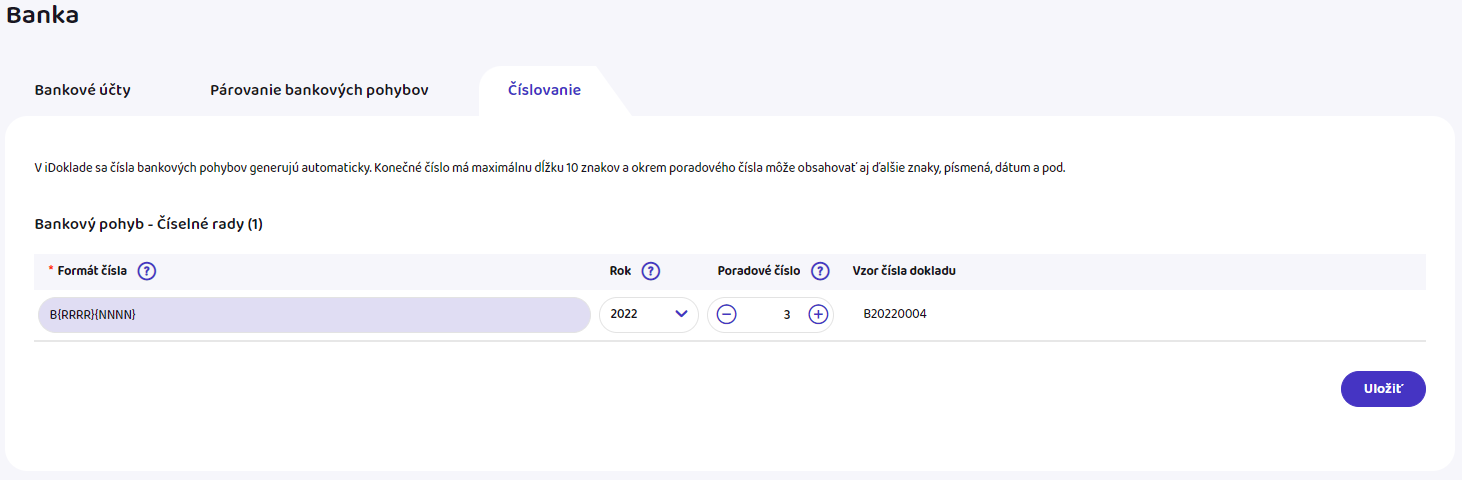Image resolution: width=1462 pixels, height=480 pixels.
Task: Select the Číslovanie tab
Action: 544,90
